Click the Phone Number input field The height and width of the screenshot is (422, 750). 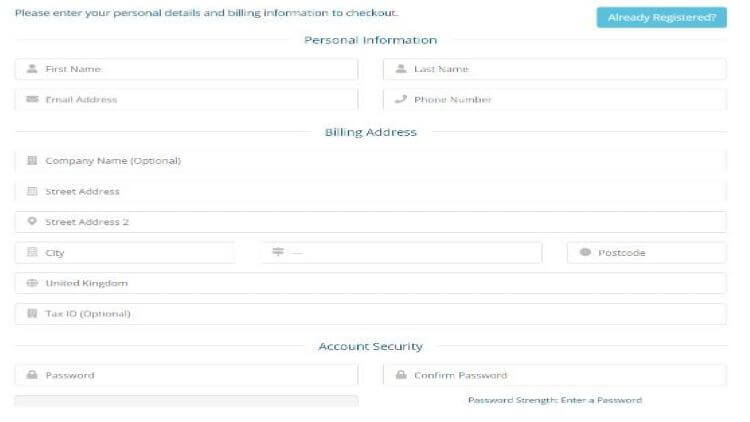pyautogui.click(x=555, y=100)
